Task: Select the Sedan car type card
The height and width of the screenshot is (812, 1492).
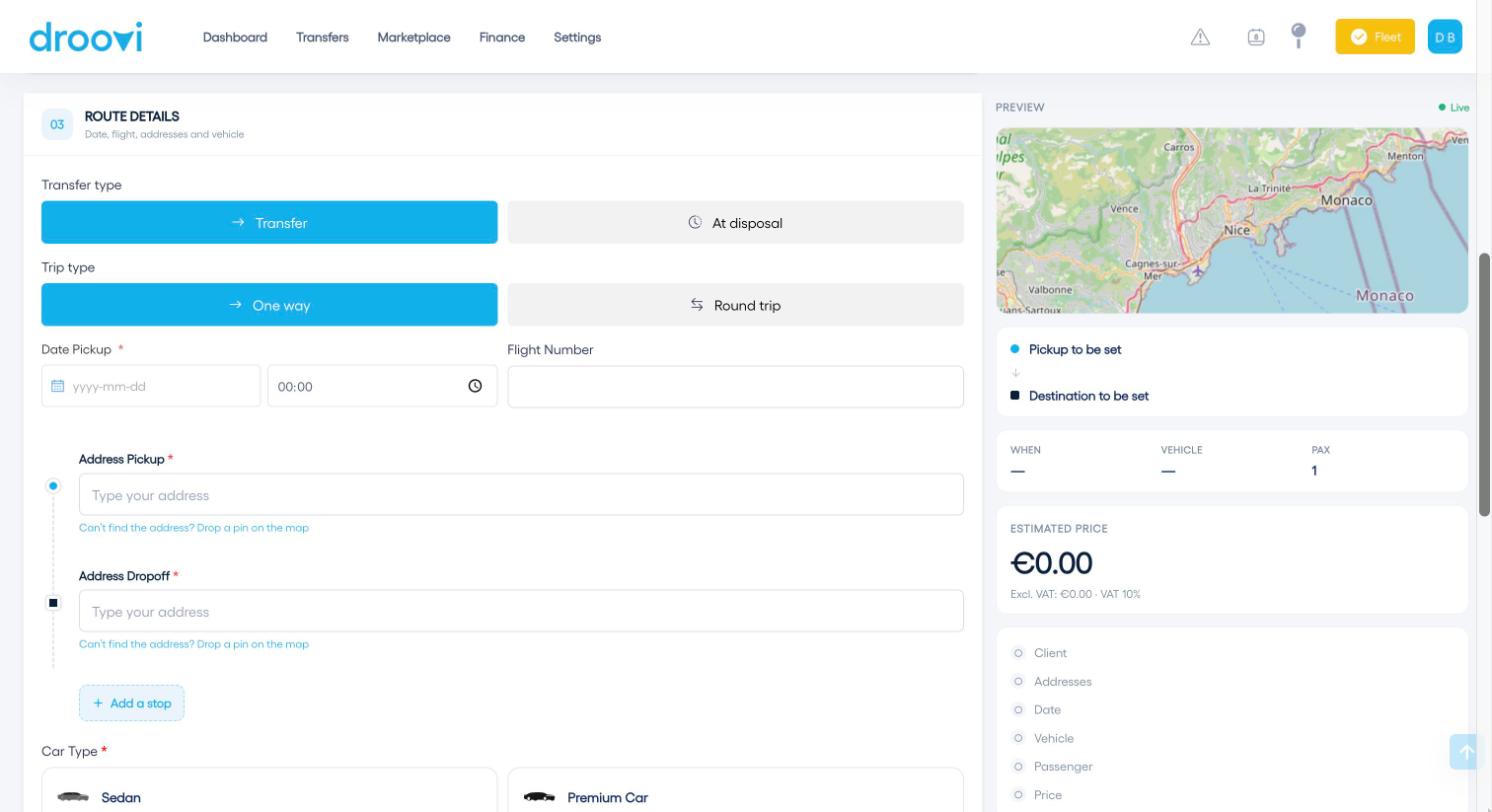Action: click(269, 790)
